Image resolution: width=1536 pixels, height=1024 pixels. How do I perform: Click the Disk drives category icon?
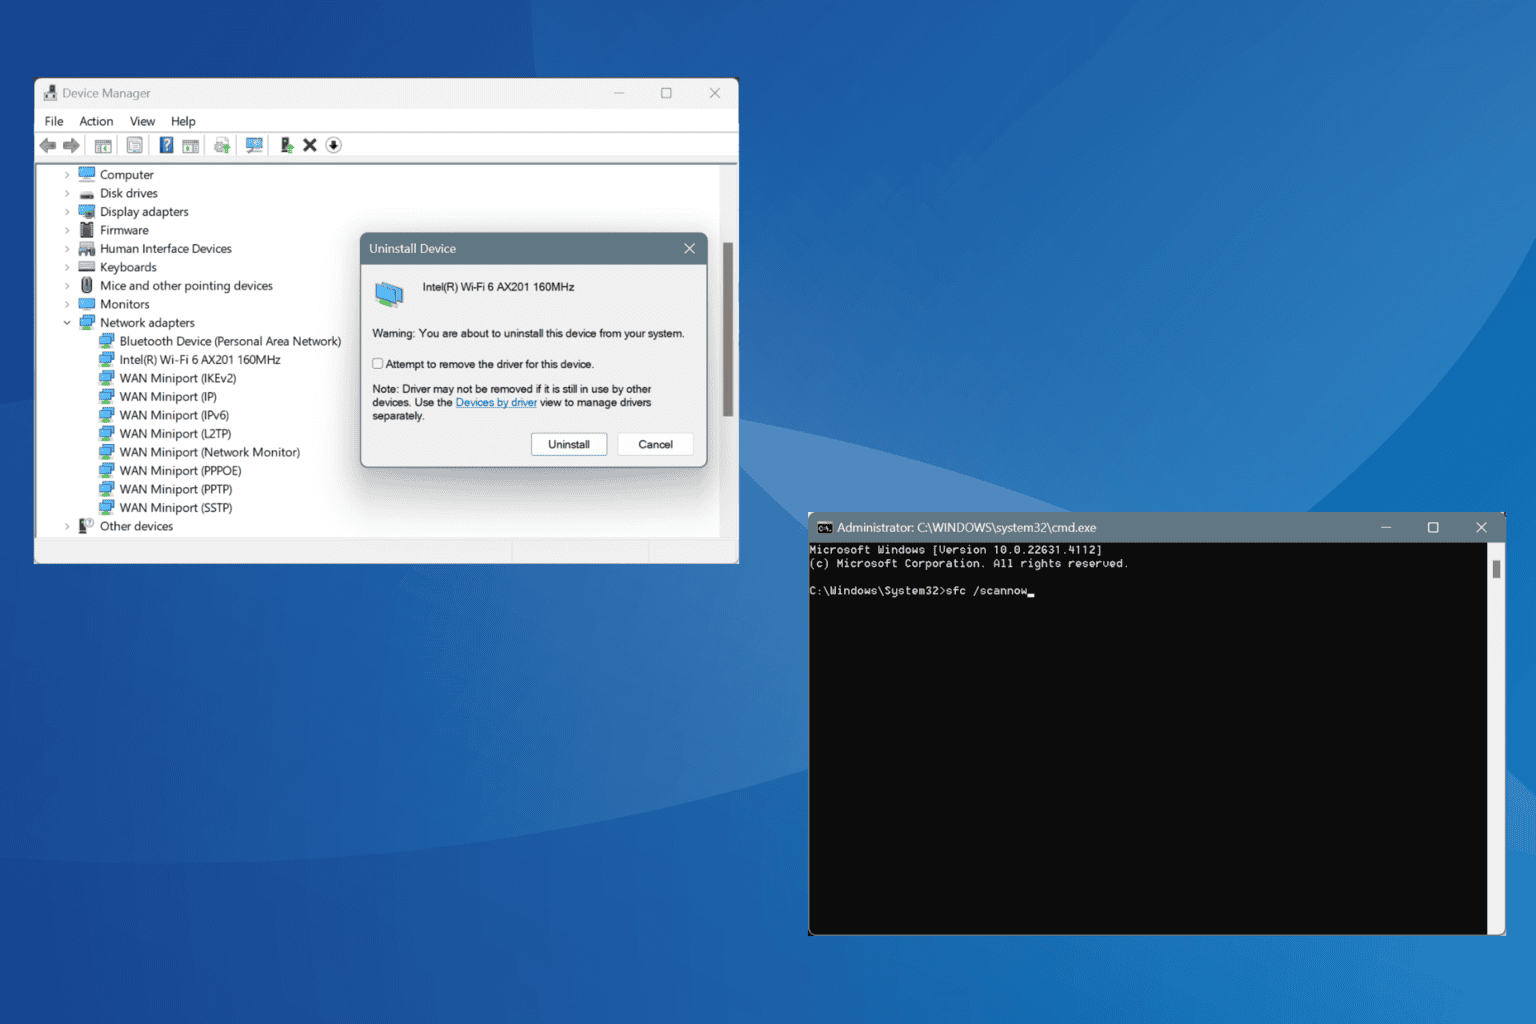click(x=87, y=193)
